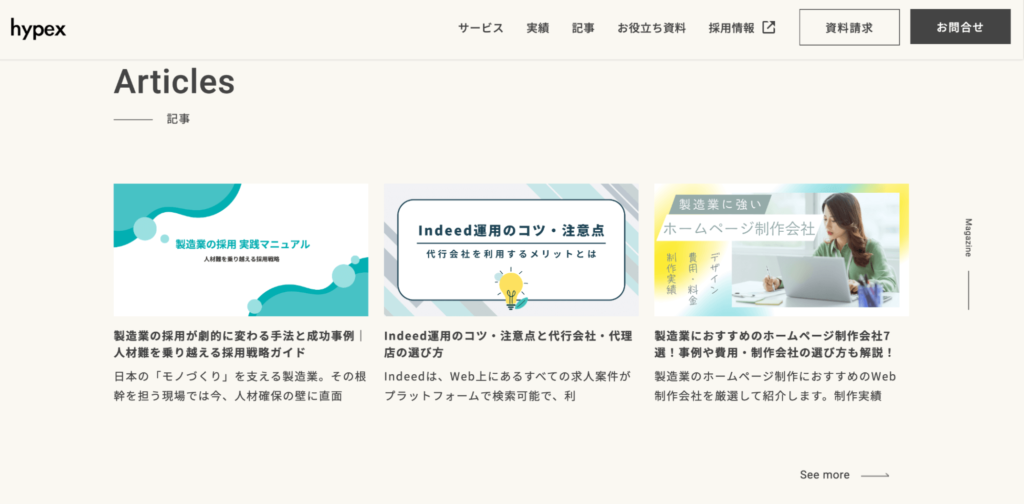Open the 実績 menu item
1024x504 pixels.
pyautogui.click(x=537, y=28)
